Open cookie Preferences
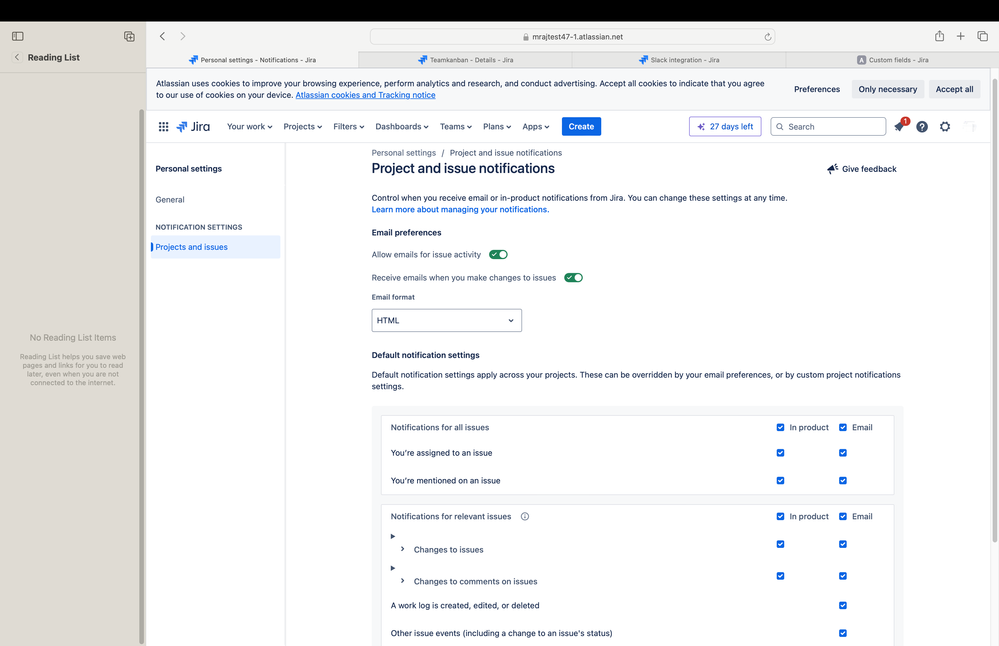The width and height of the screenshot is (999, 646). pos(817,89)
